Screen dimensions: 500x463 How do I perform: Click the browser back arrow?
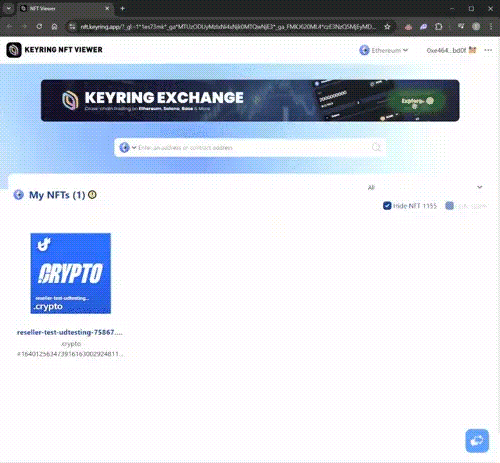click(x=9, y=26)
